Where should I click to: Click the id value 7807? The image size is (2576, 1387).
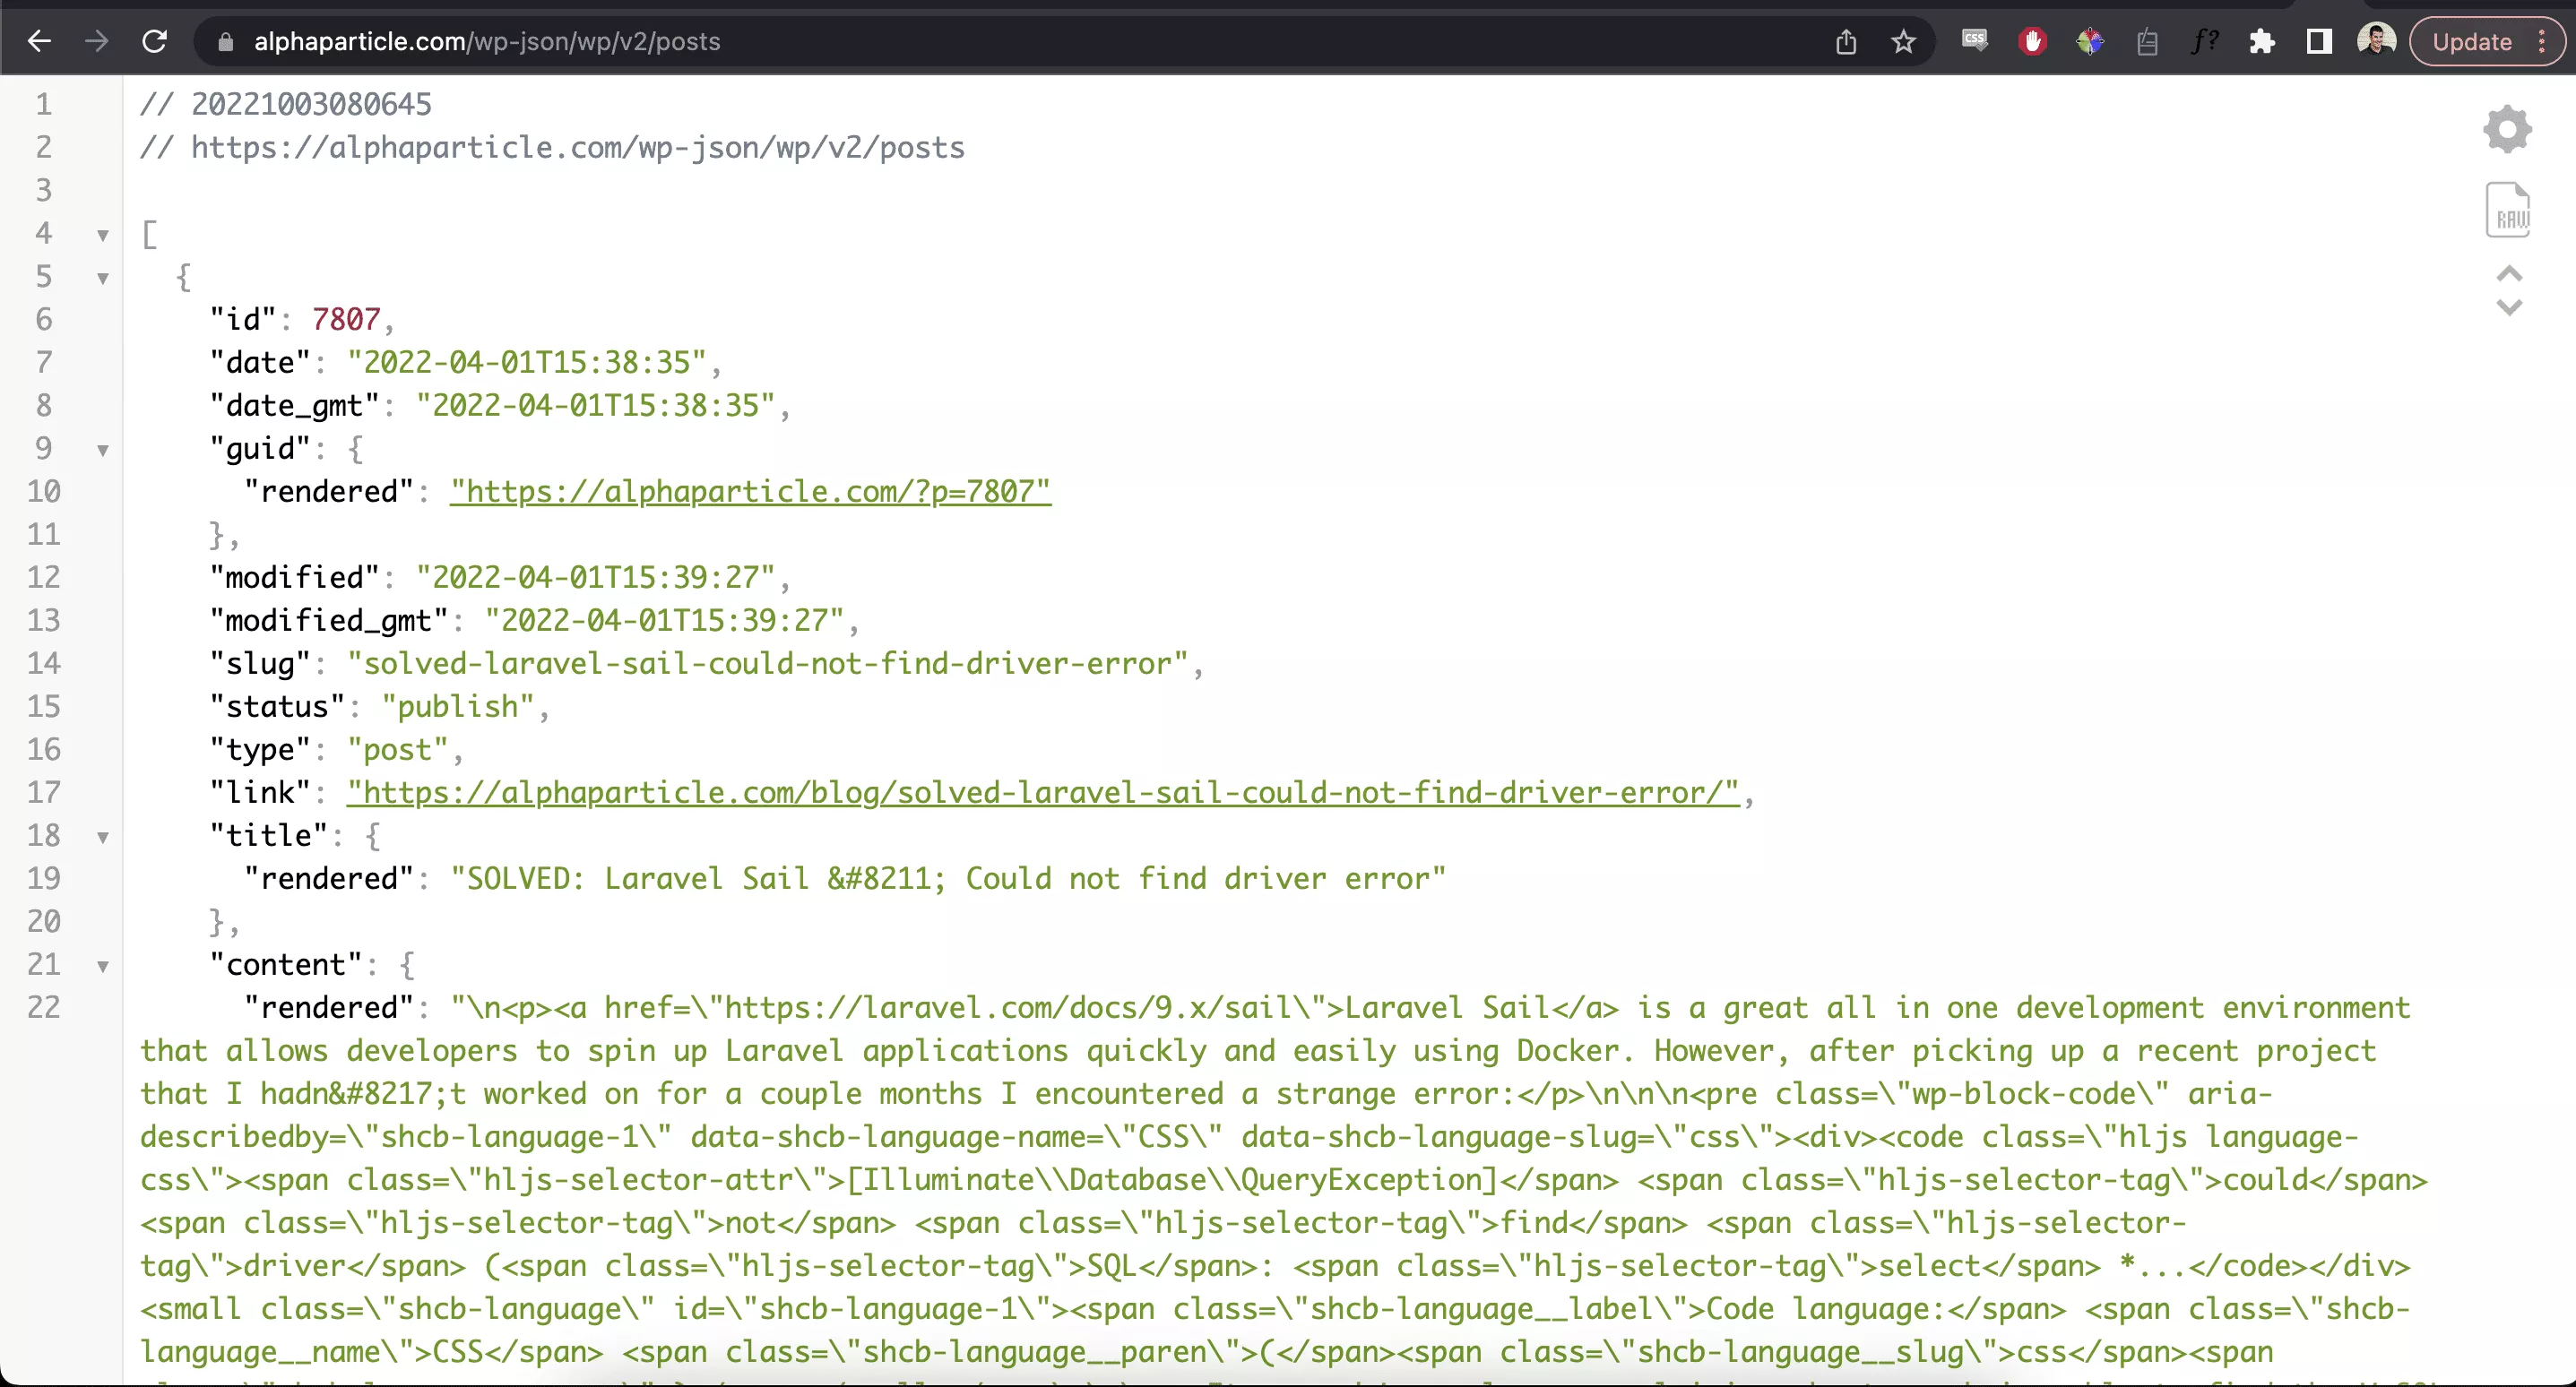coord(346,319)
